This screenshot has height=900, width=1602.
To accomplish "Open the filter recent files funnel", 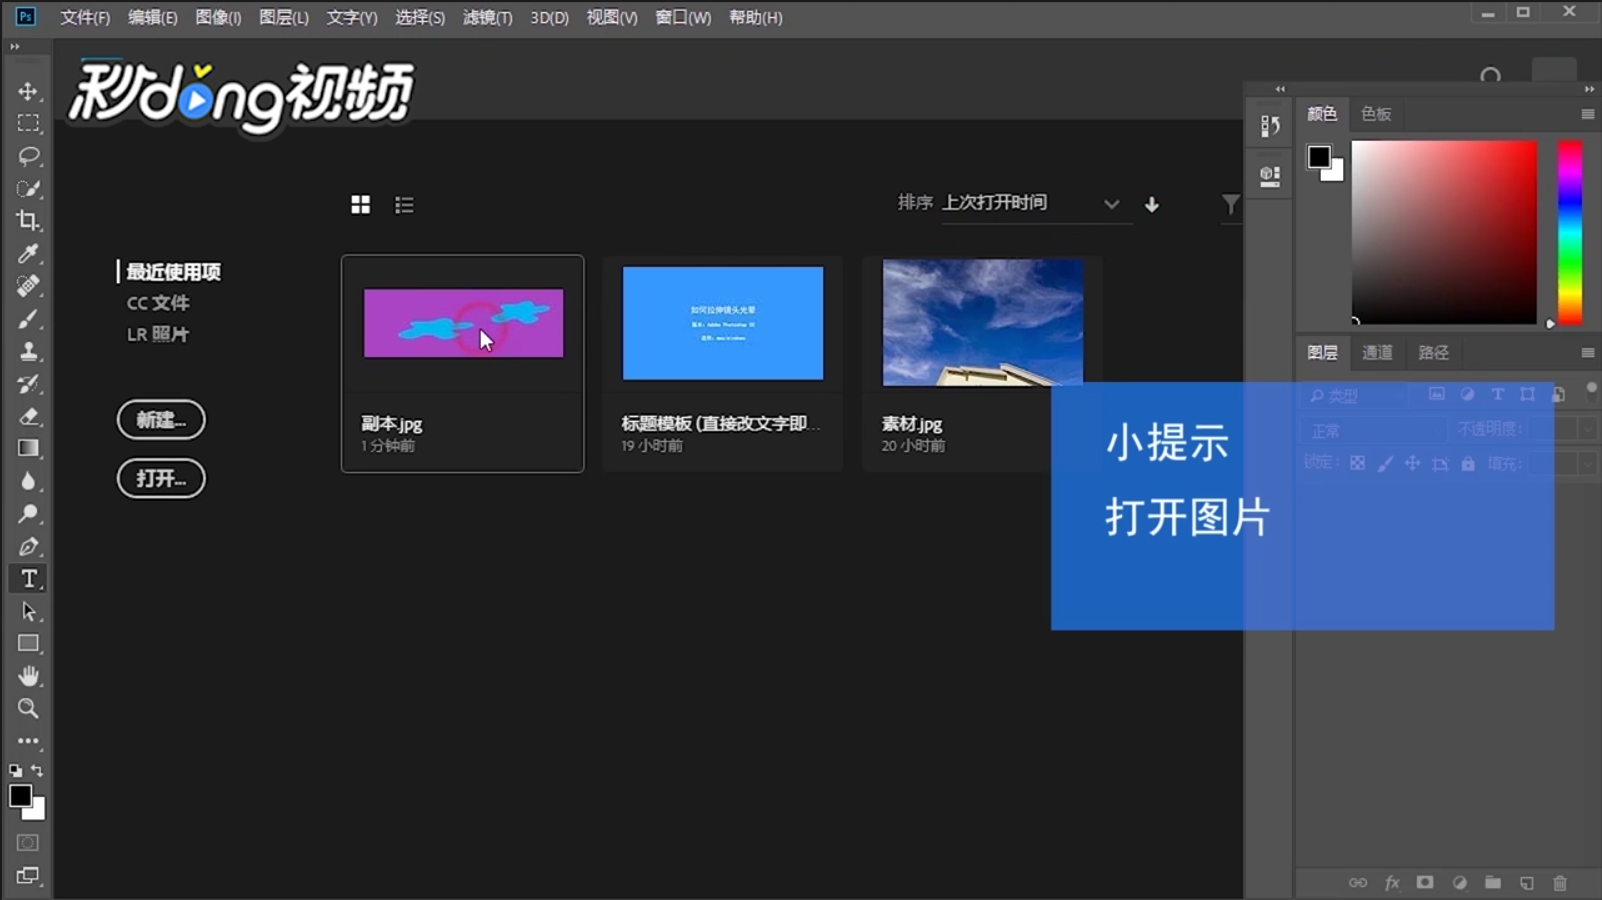I will coord(1231,204).
